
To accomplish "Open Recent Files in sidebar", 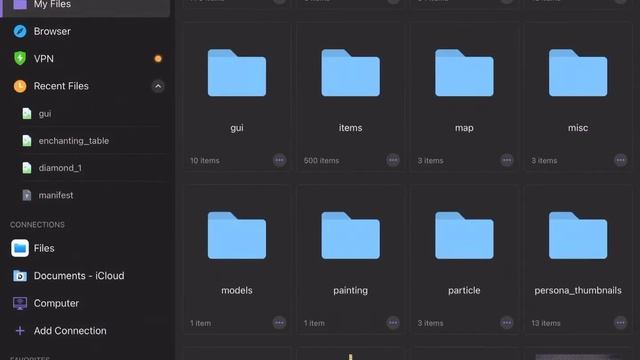I will (x=86, y=86).
